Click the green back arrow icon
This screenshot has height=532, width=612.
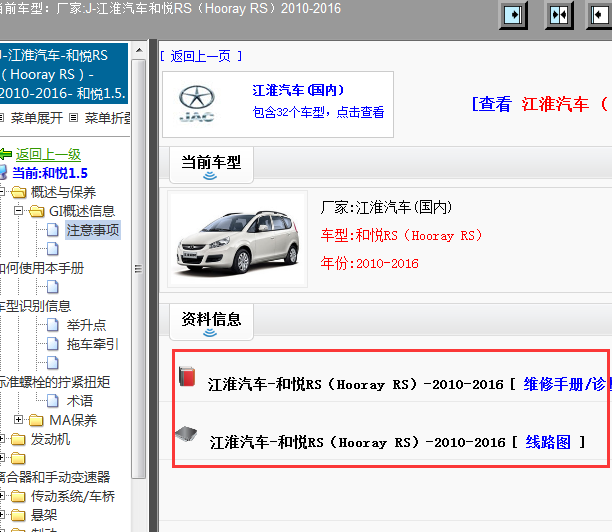(x=5, y=154)
